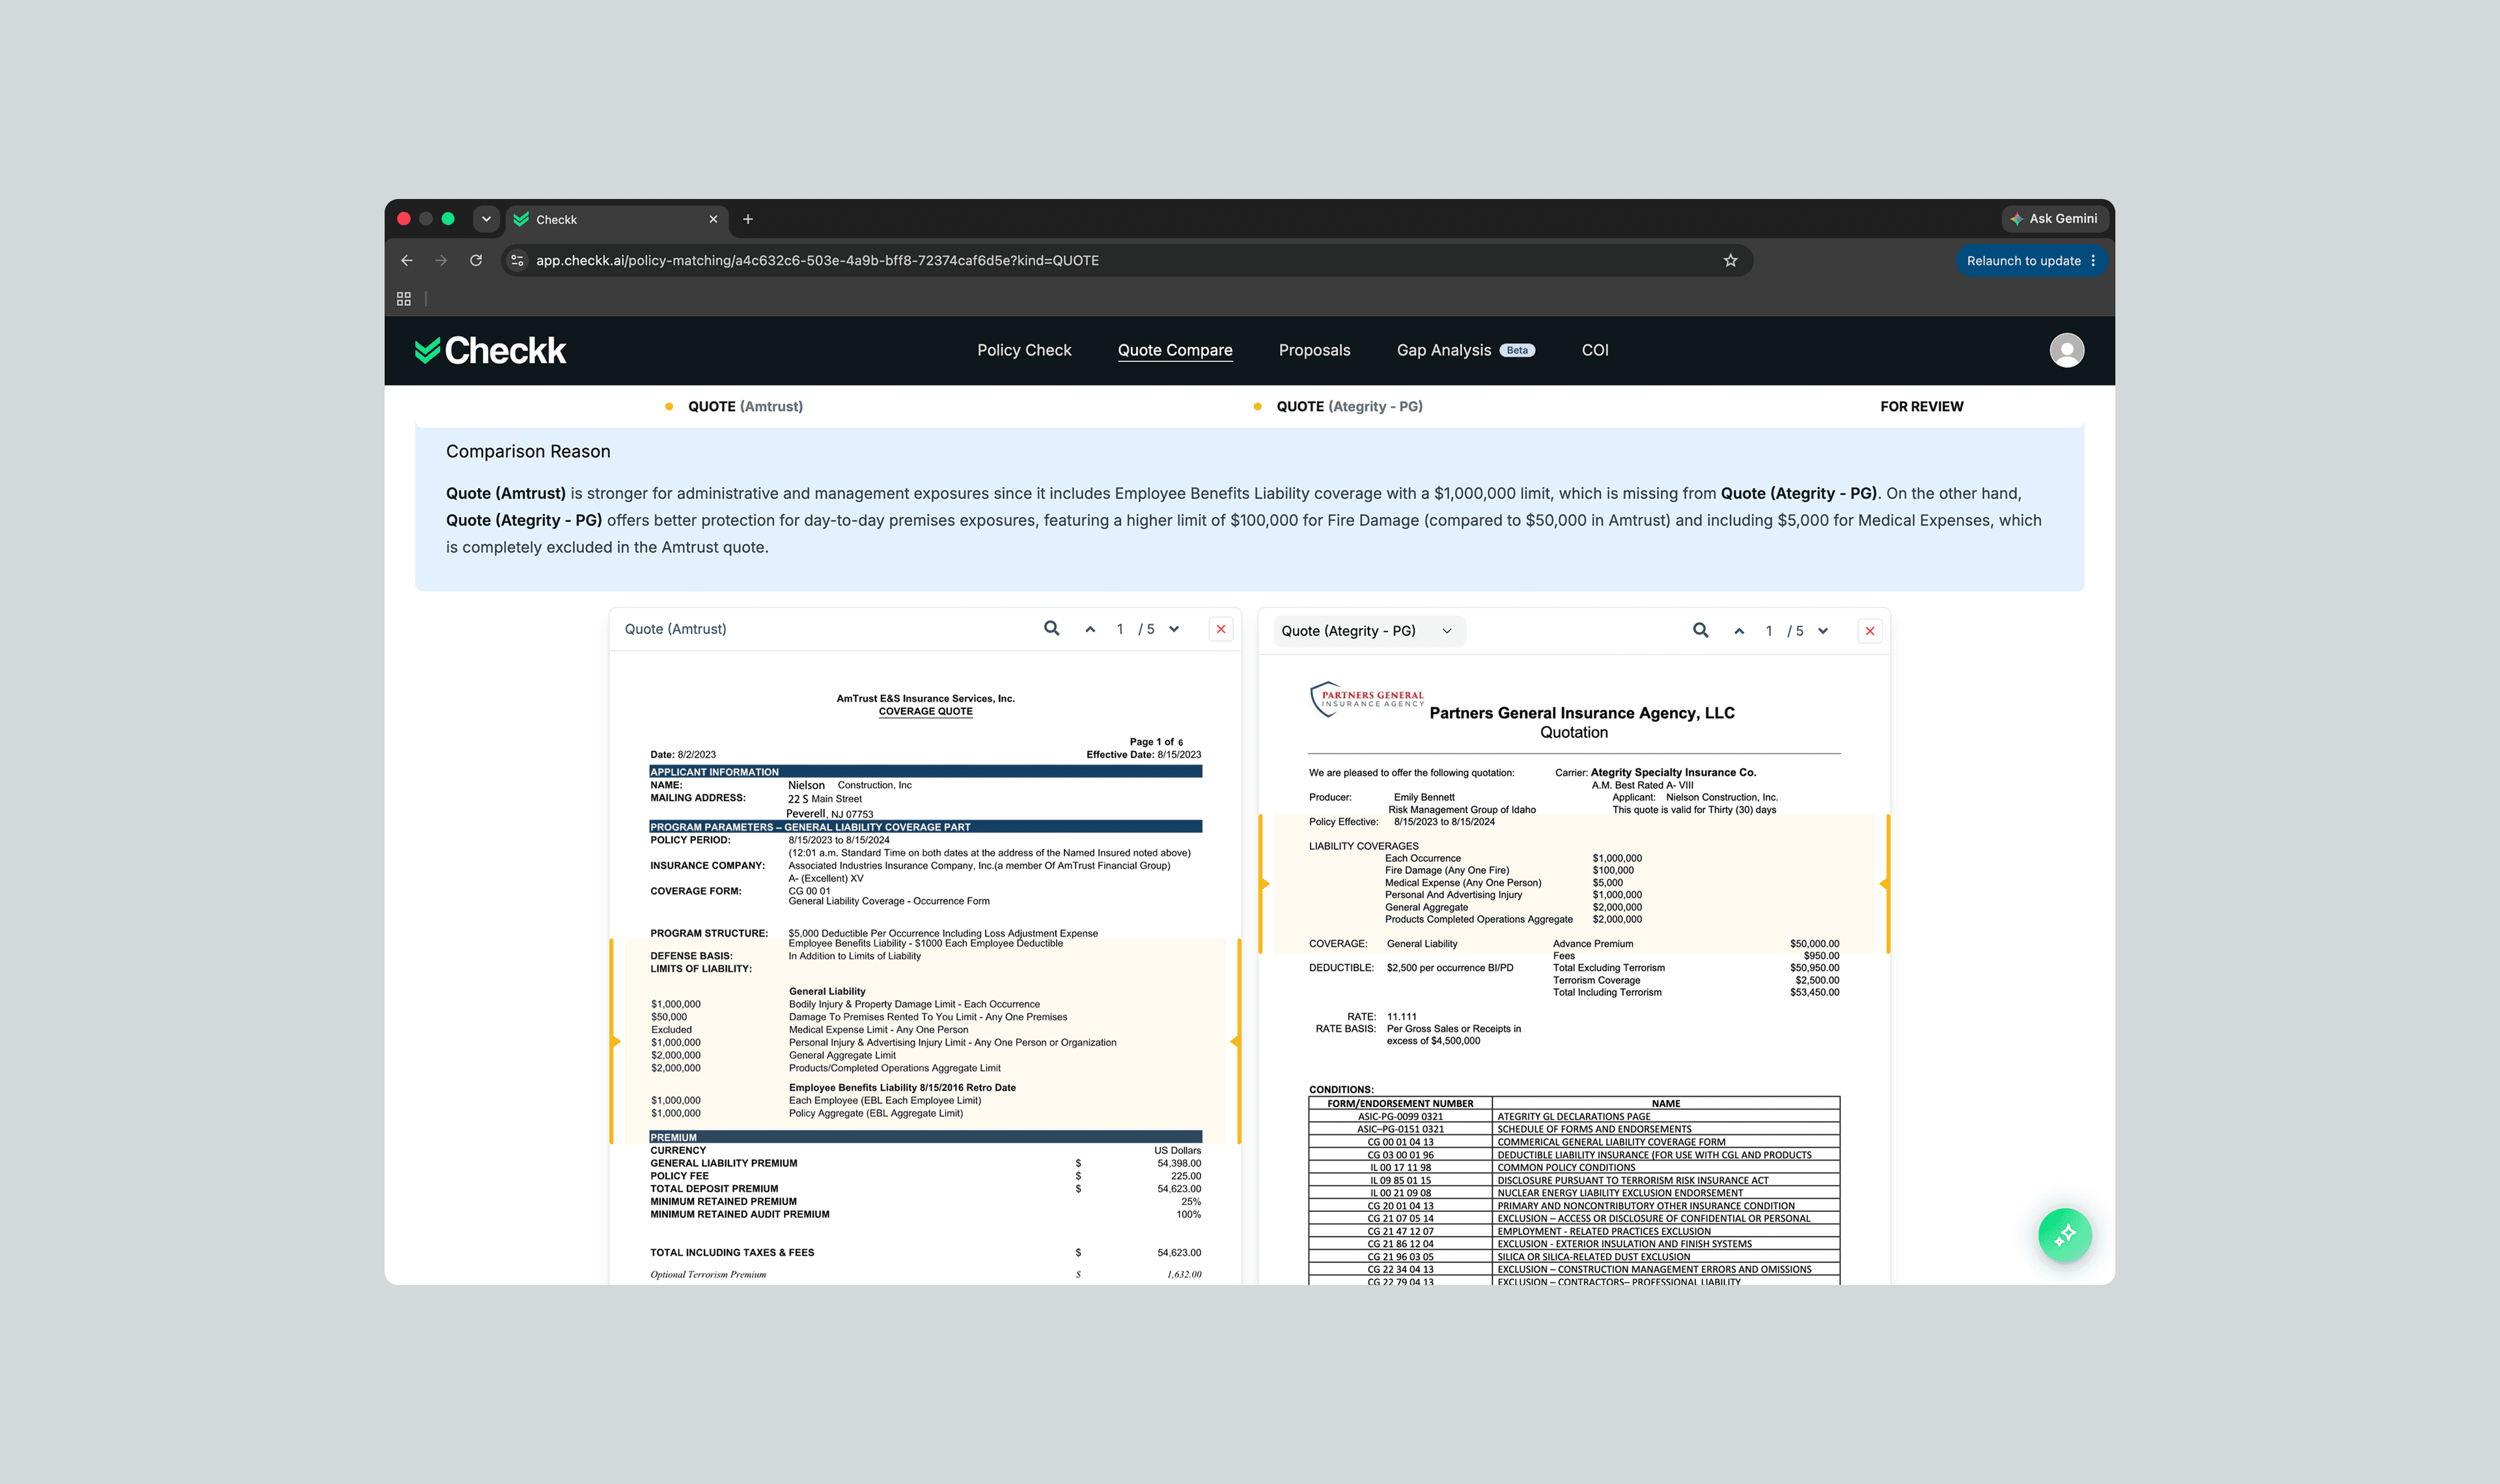This screenshot has height=1484, width=2500.
Task: Click Ask Gemini button
Action: pyautogui.click(x=2054, y=219)
